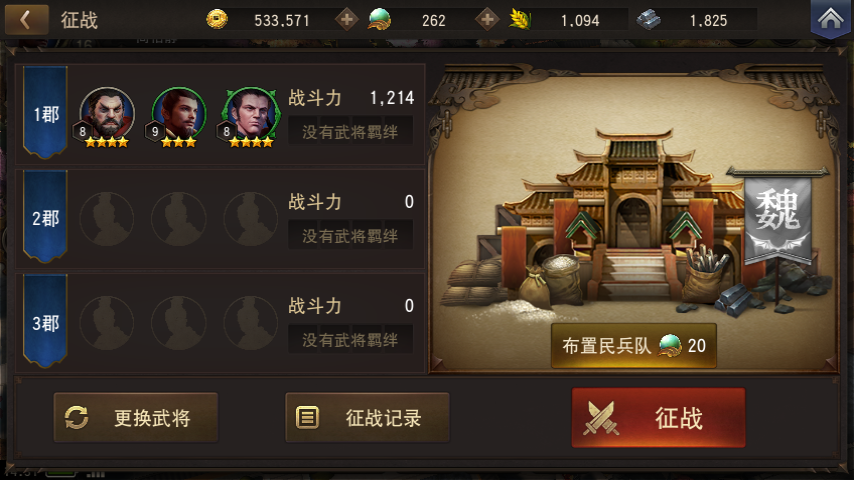The width and height of the screenshot is (854, 480).
Task: Tap the grain resource icon
Action: pos(520,20)
